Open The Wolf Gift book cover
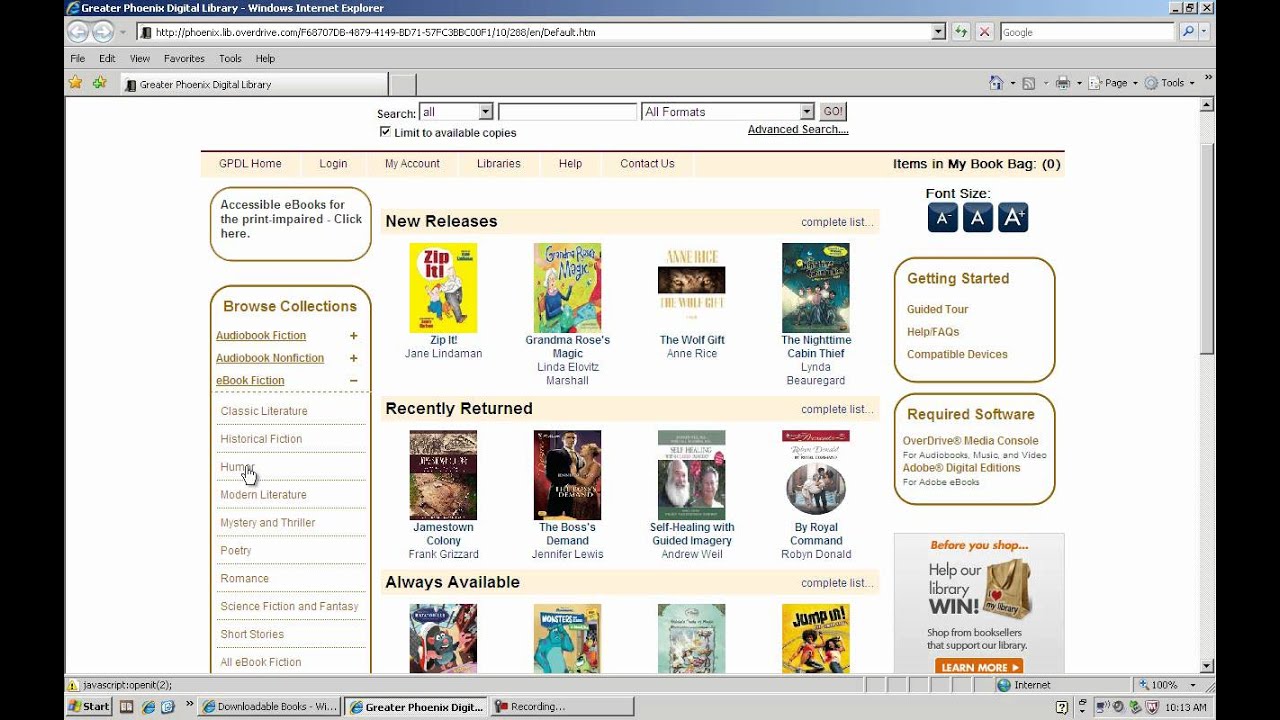The image size is (1280, 720). (x=692, y=288)
